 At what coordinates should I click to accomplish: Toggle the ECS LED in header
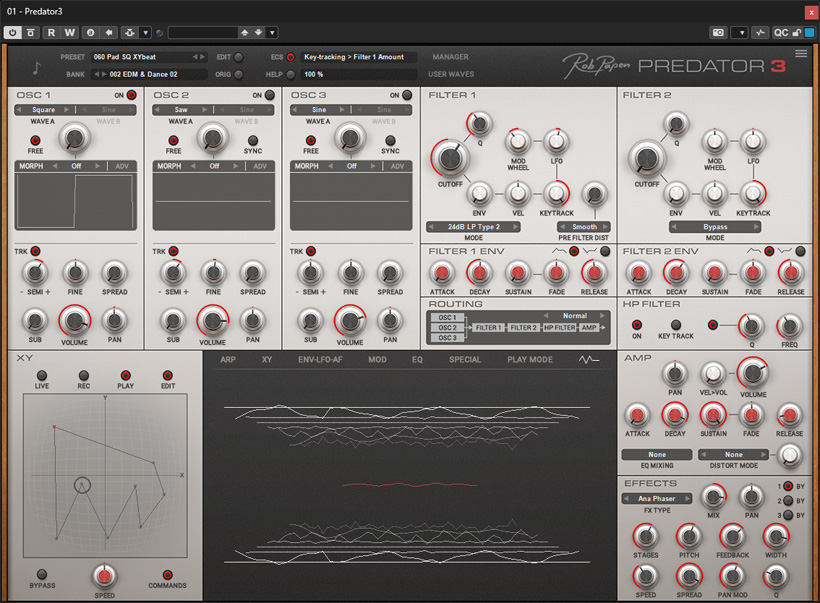point(290,57)
